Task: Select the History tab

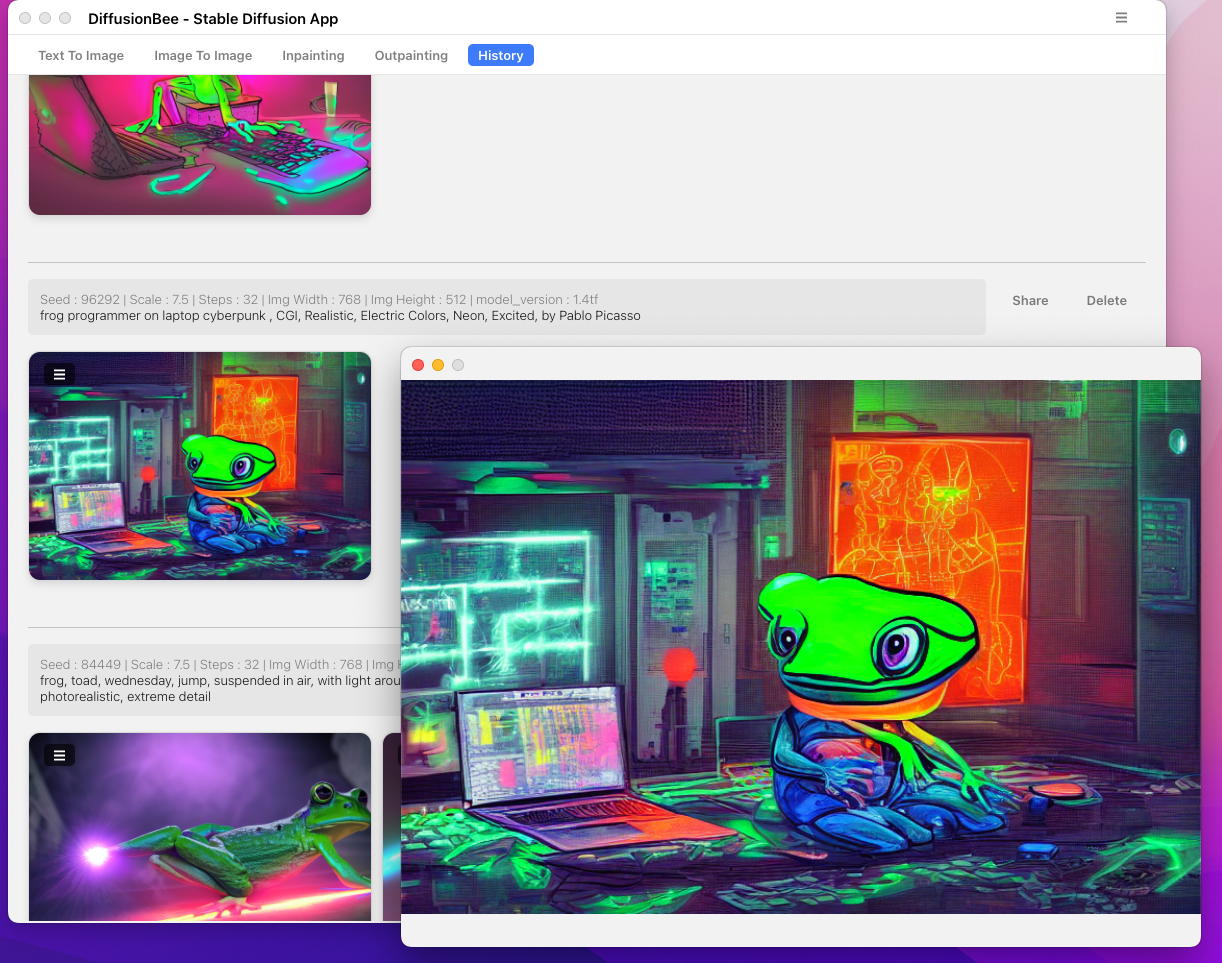Action: click(x=500, y=55)
